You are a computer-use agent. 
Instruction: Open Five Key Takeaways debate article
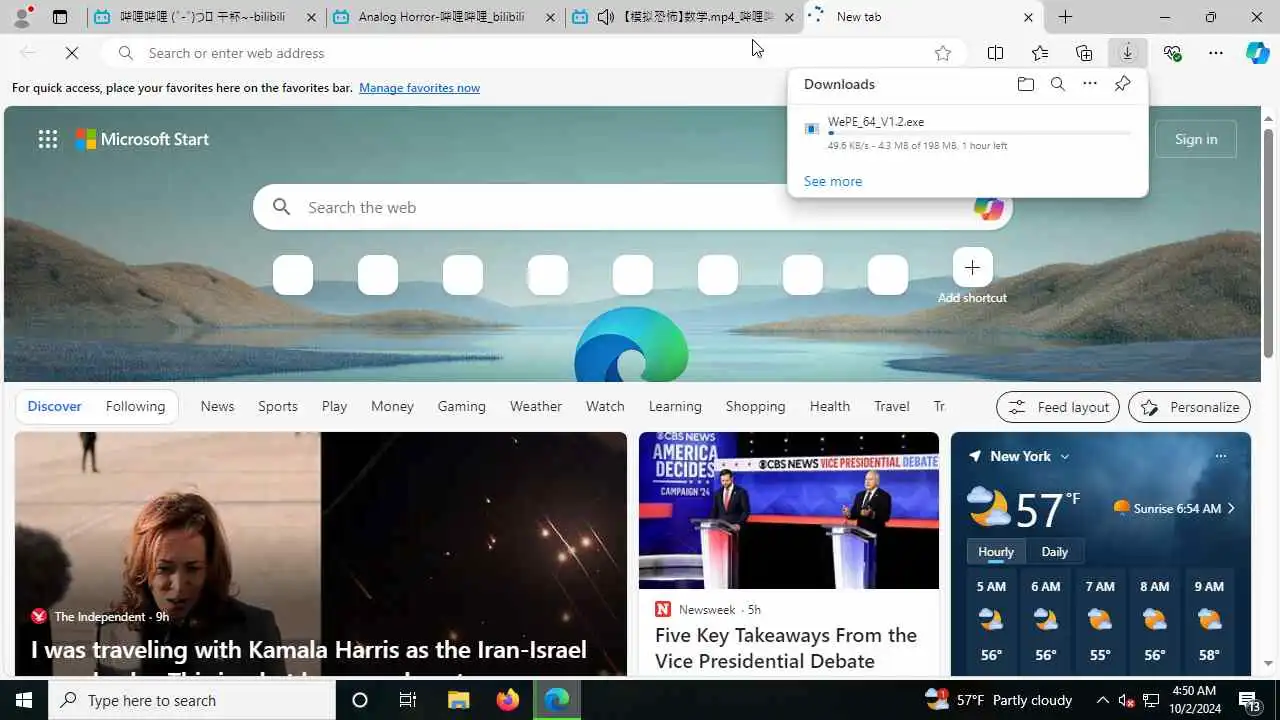786,648
